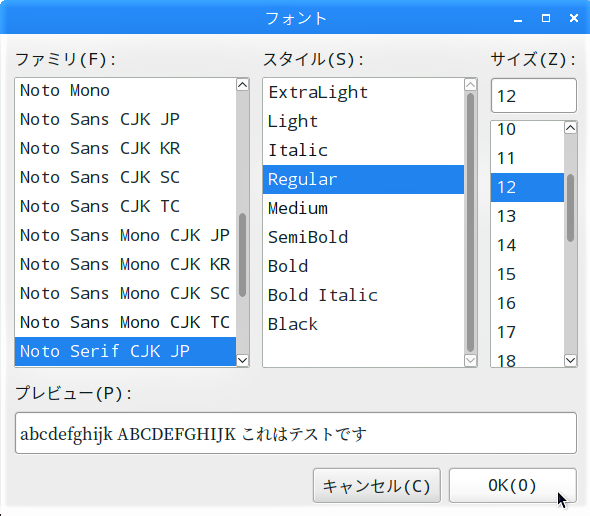Click family list scroll-down arrow
This screenshot has height=516, width=590.
click(243, 360)
